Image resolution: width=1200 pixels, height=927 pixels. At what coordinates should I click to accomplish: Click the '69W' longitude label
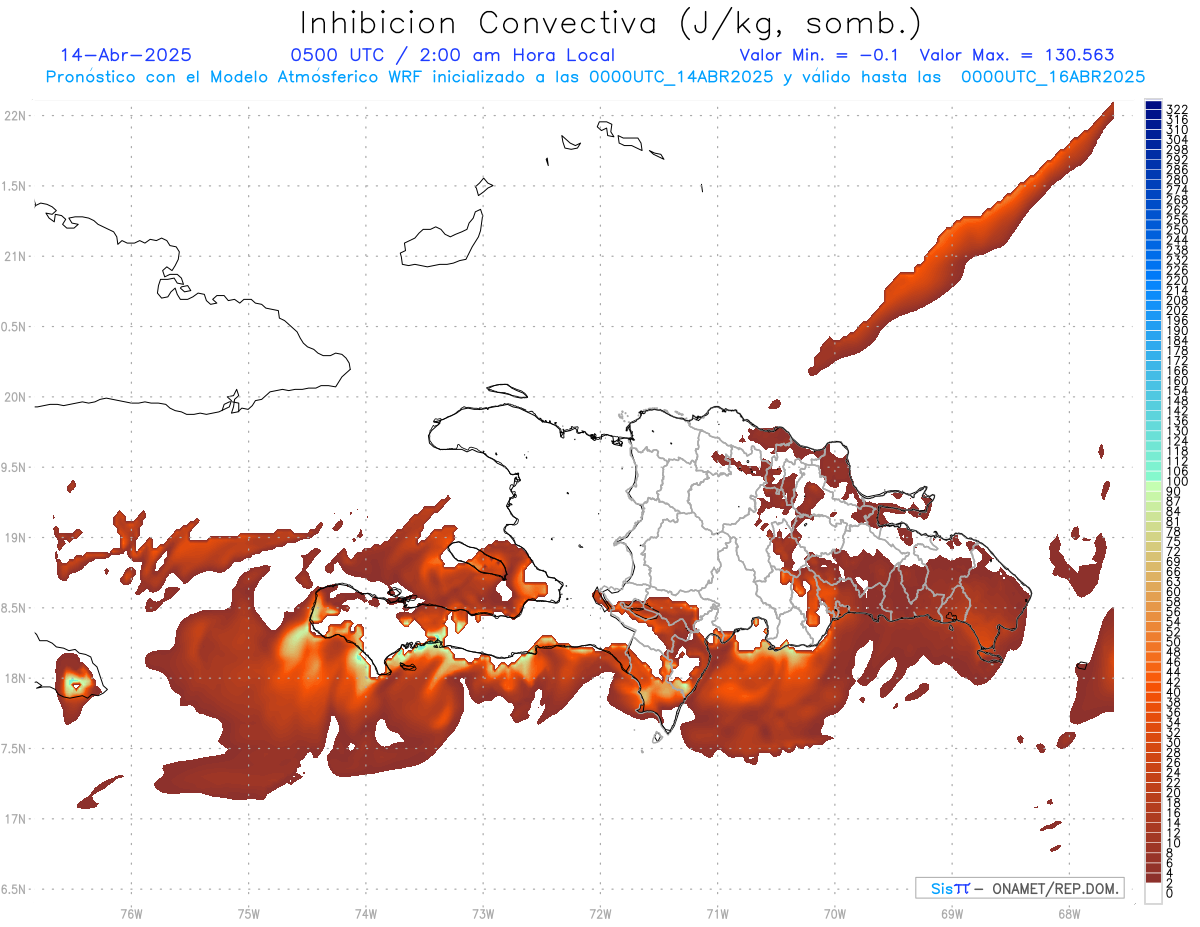point(952,913)
